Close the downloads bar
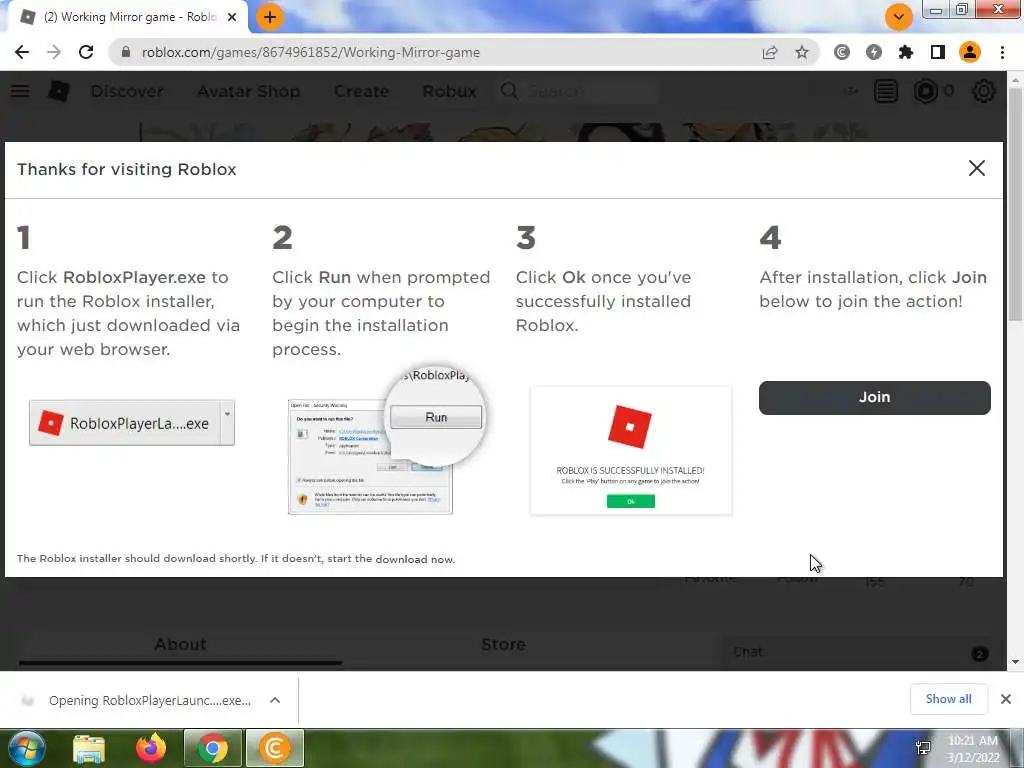 click(1006, 699)
